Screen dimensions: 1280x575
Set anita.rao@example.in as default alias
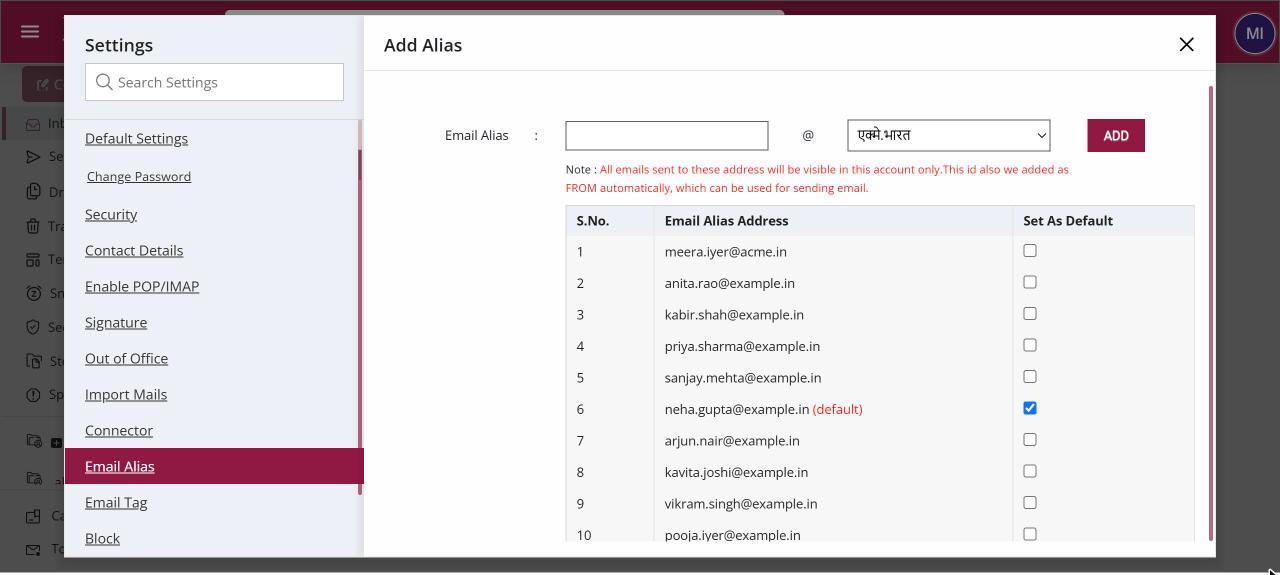1030,282
